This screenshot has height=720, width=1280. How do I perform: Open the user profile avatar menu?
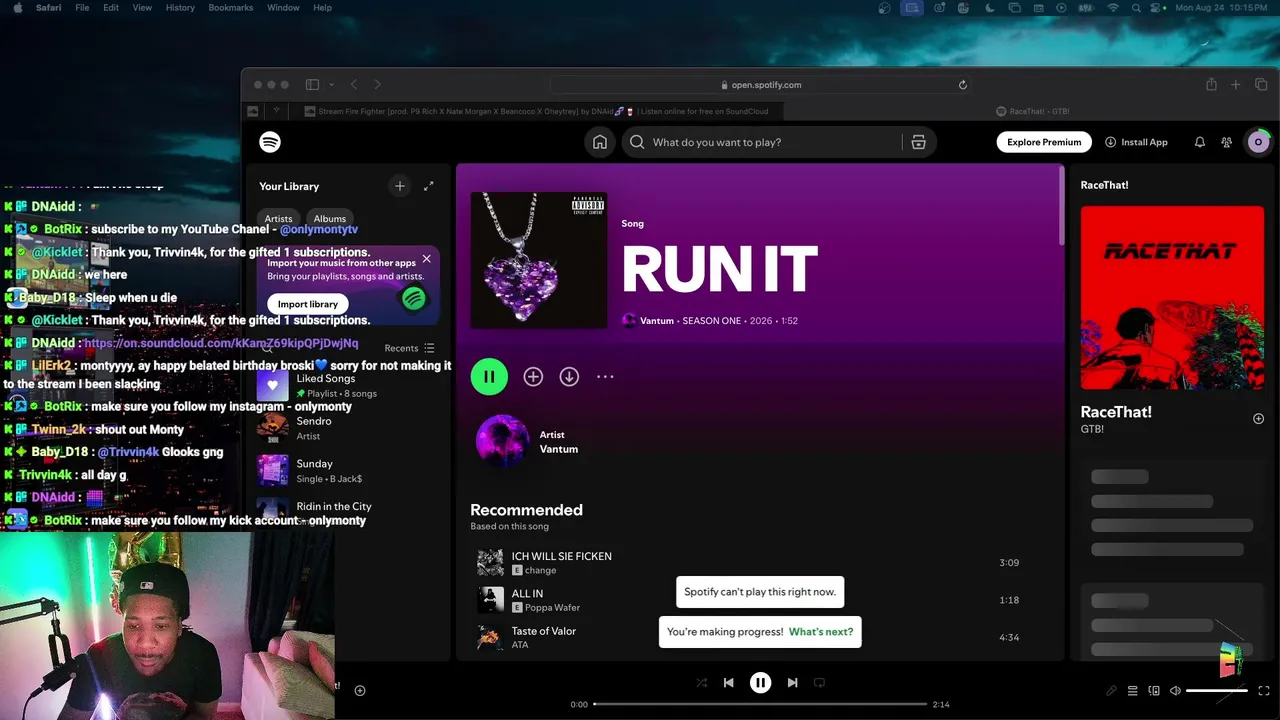tap(1258, 142)
